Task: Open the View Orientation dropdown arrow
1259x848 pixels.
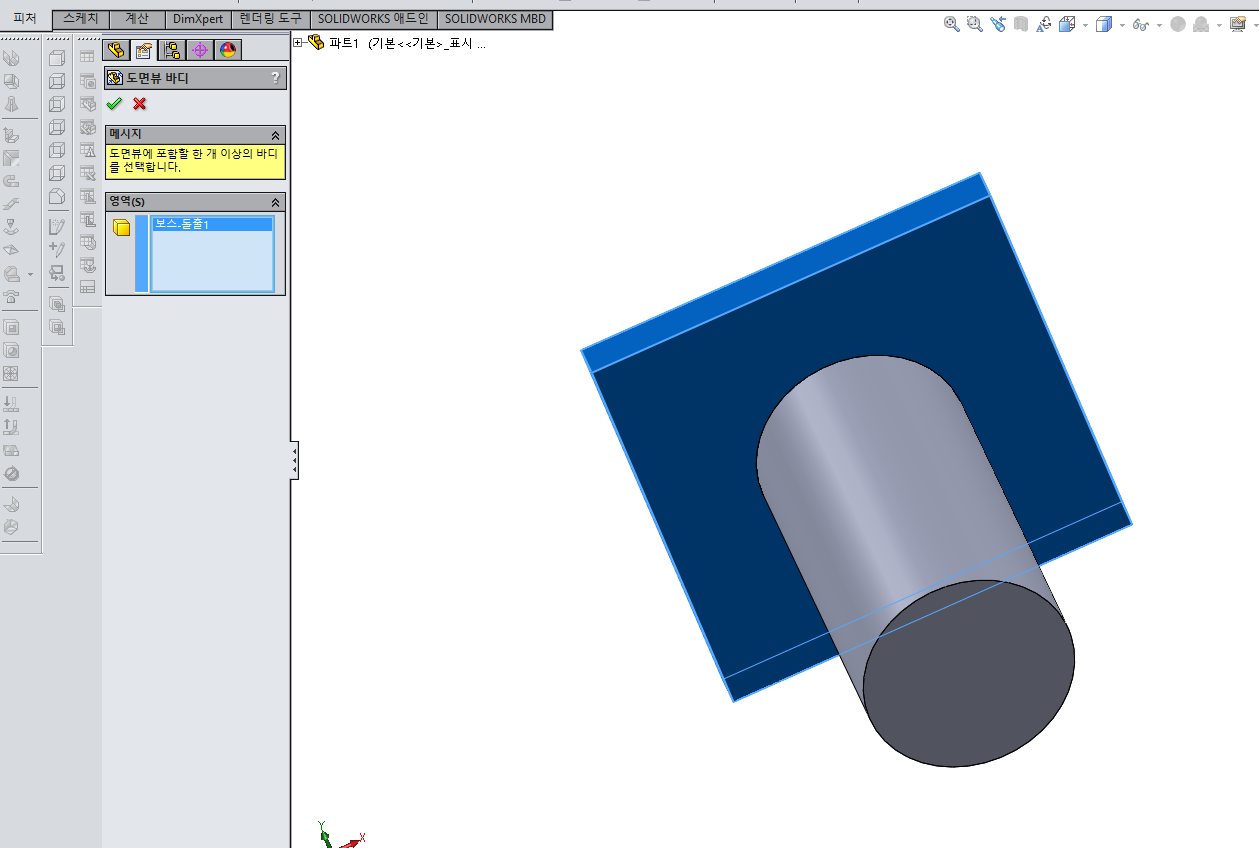Action: [1085, 25]
